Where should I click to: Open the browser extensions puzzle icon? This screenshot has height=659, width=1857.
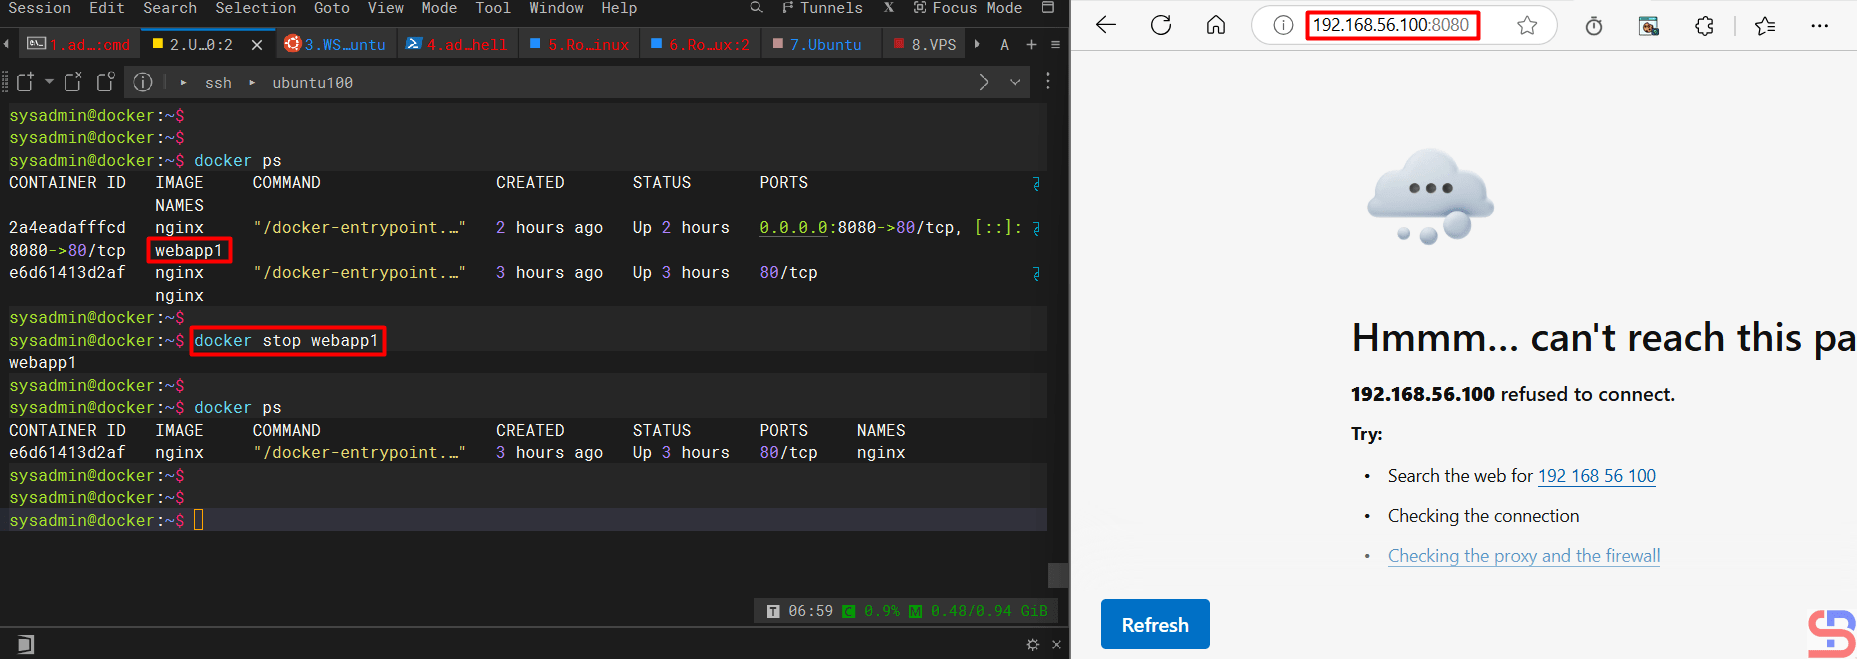click(1704, 26)
